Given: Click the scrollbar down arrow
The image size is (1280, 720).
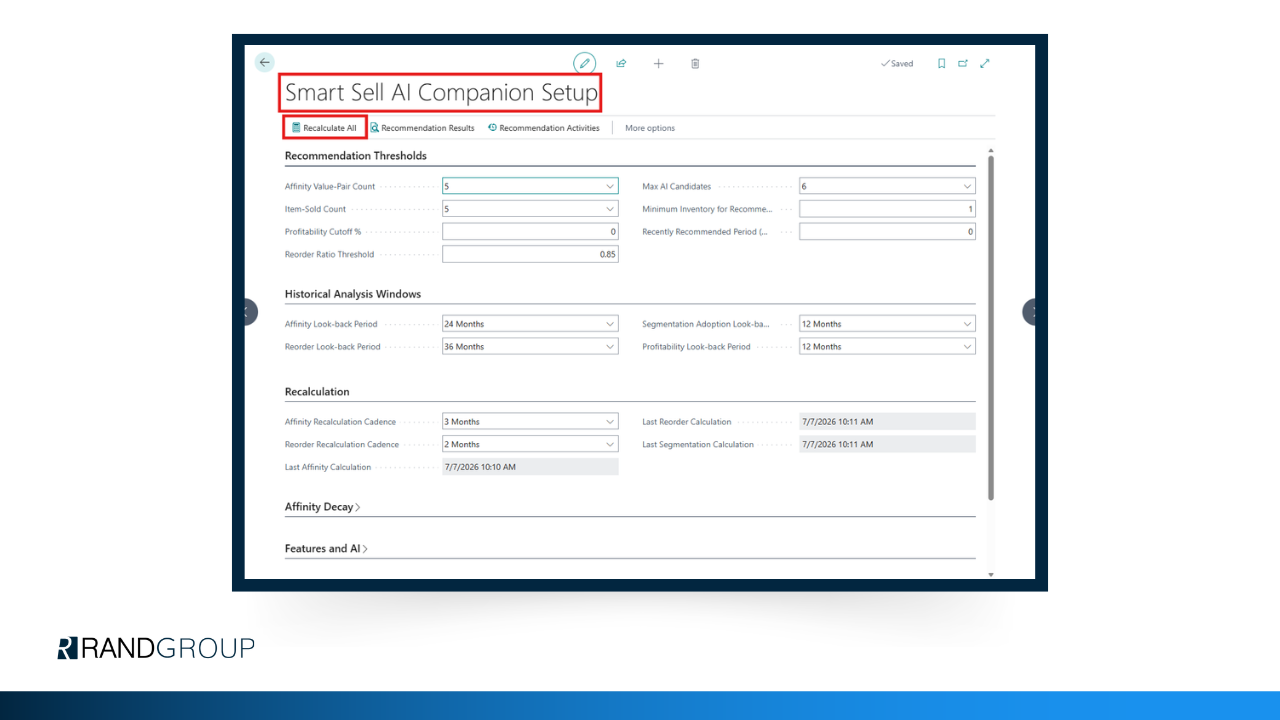Looking at the screenshot, I should click(991, 574).
